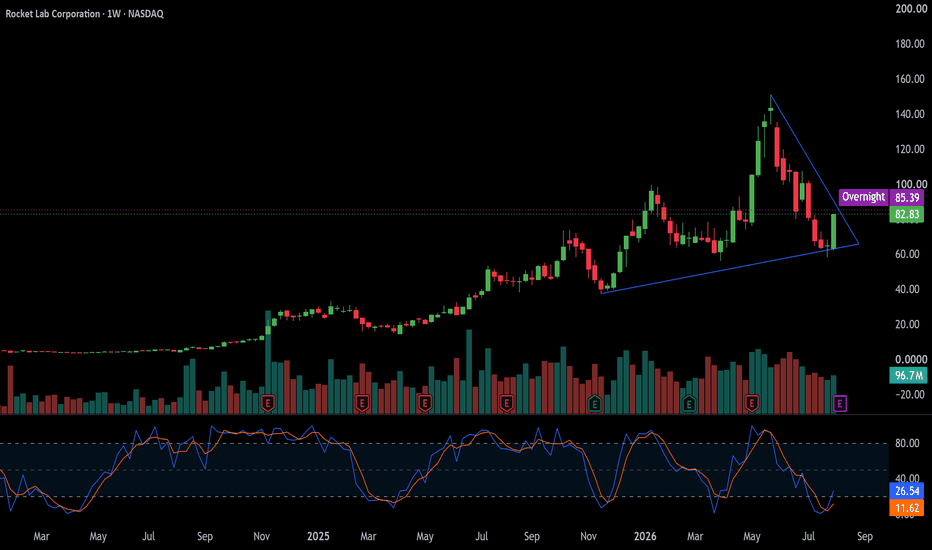This screenshot has height=550, width=932.
Task: Click the Rocket Lab Corporation symbol title
Action: 53,14
